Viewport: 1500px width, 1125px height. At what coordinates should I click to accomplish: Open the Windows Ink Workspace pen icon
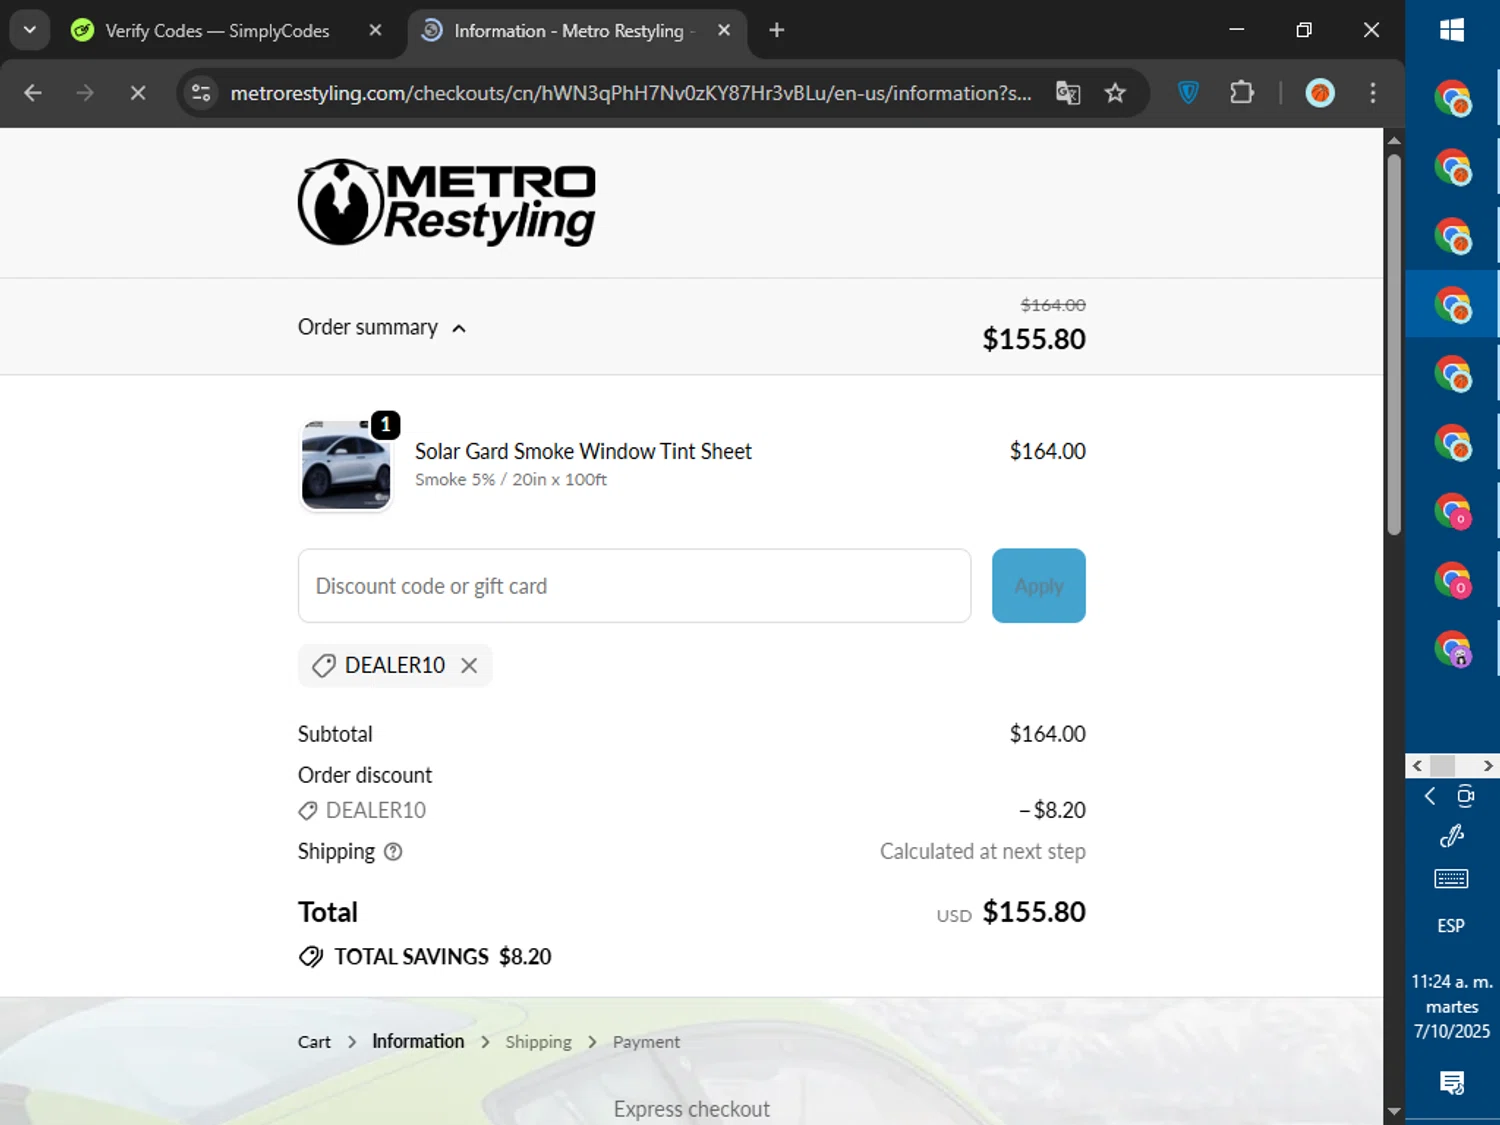[1452, 836]
